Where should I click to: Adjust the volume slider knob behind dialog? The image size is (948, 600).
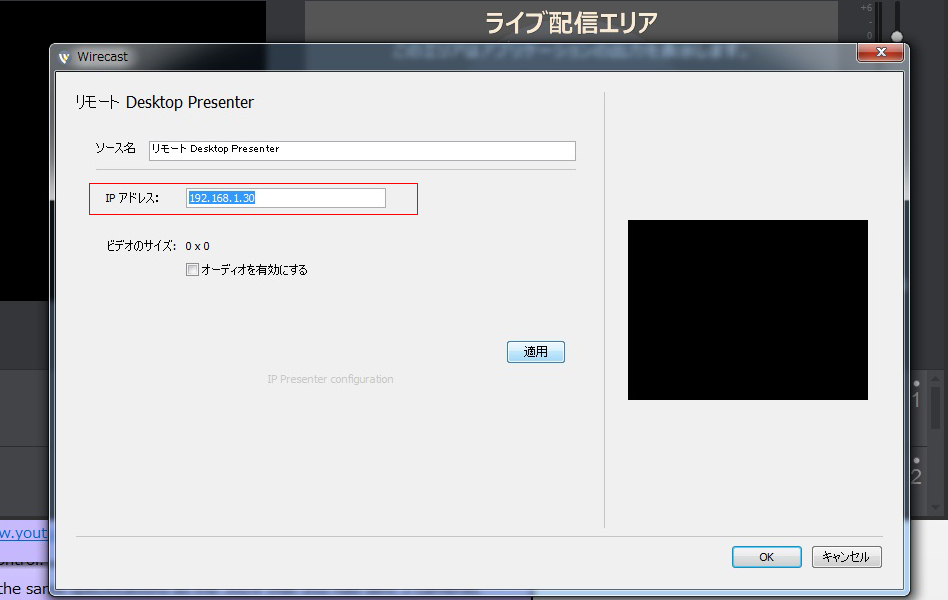click(x=897, y=36)
